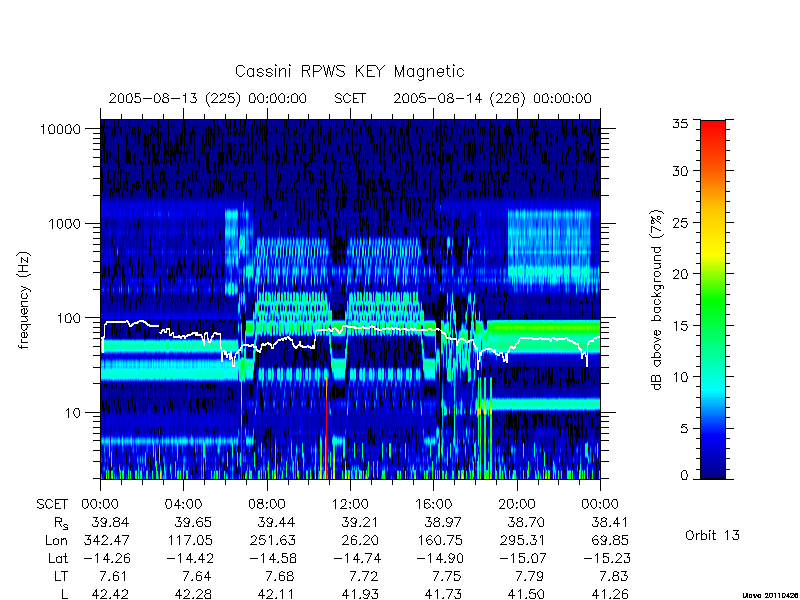This screenshot has height=600, width=800.
Task: Click the 'SCET' label in the header
Action: pos(350,98)
